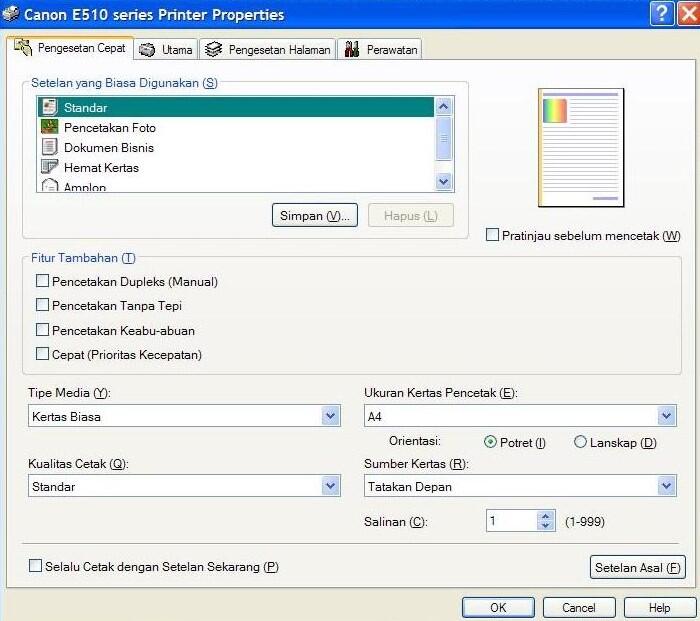The height and width of the screenshot is (621, 700).
Task: Click the Cancel button
Action: point(579,608)
